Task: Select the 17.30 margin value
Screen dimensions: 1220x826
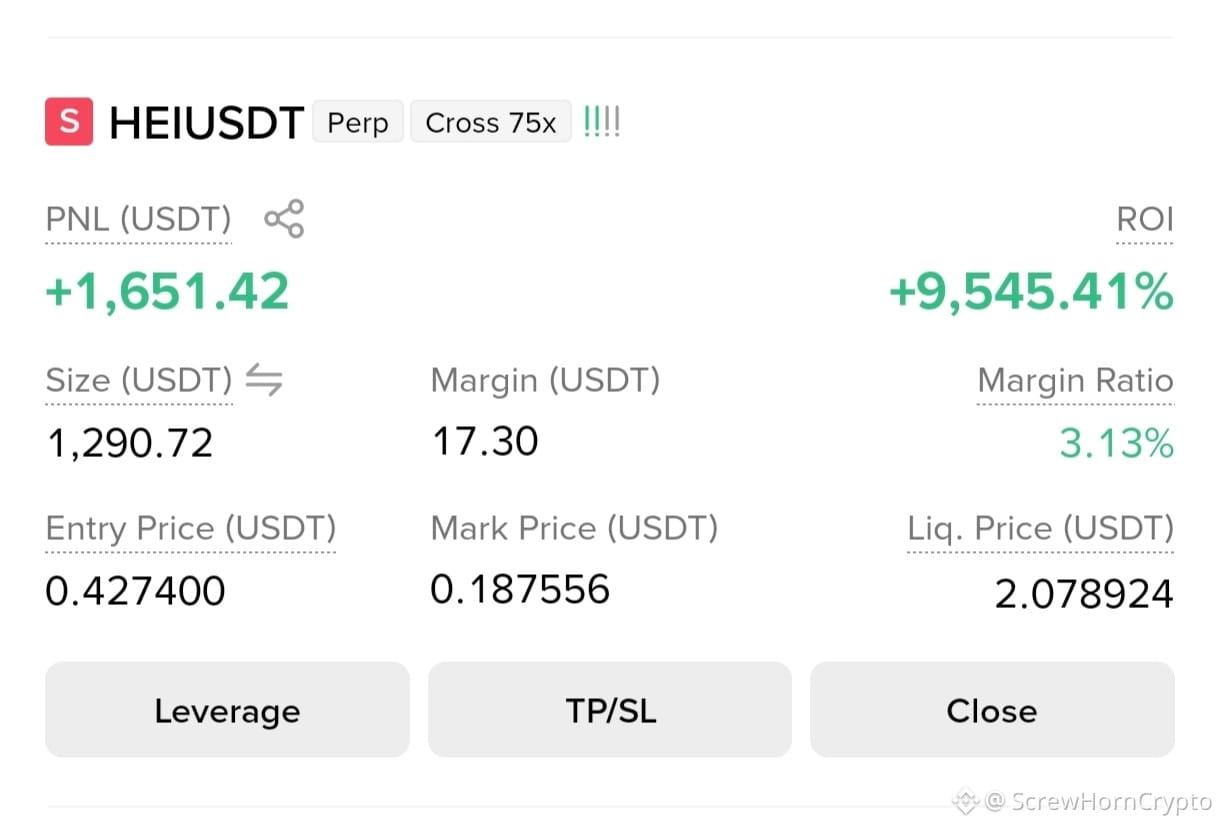Action: 485,441
